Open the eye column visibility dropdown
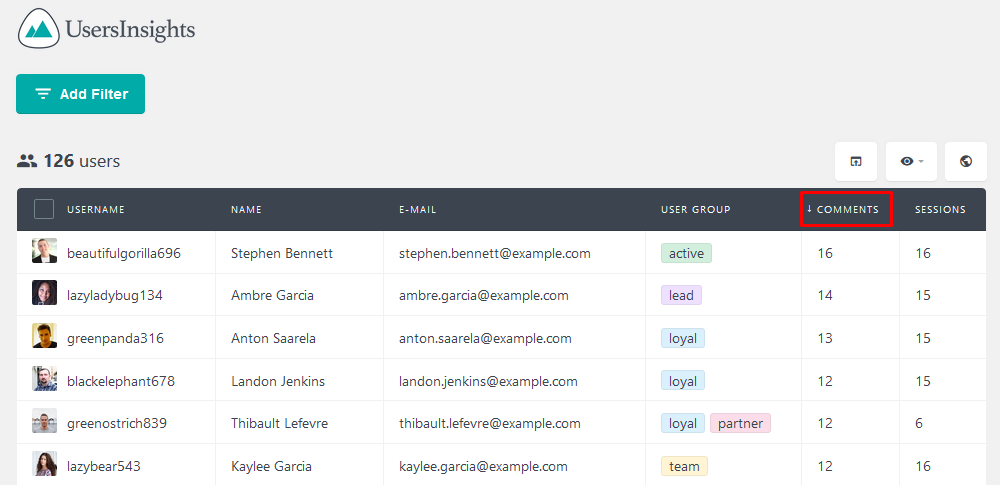The height and width of the screenshot is (485, 1000). tap(911, 161)
